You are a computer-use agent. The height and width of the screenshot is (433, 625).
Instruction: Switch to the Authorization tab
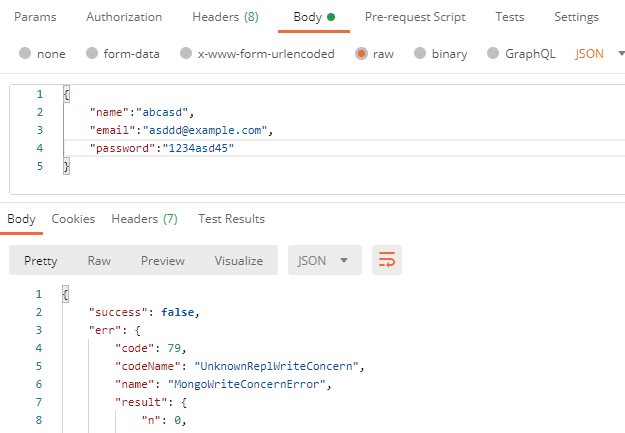(x=124, y=17)
